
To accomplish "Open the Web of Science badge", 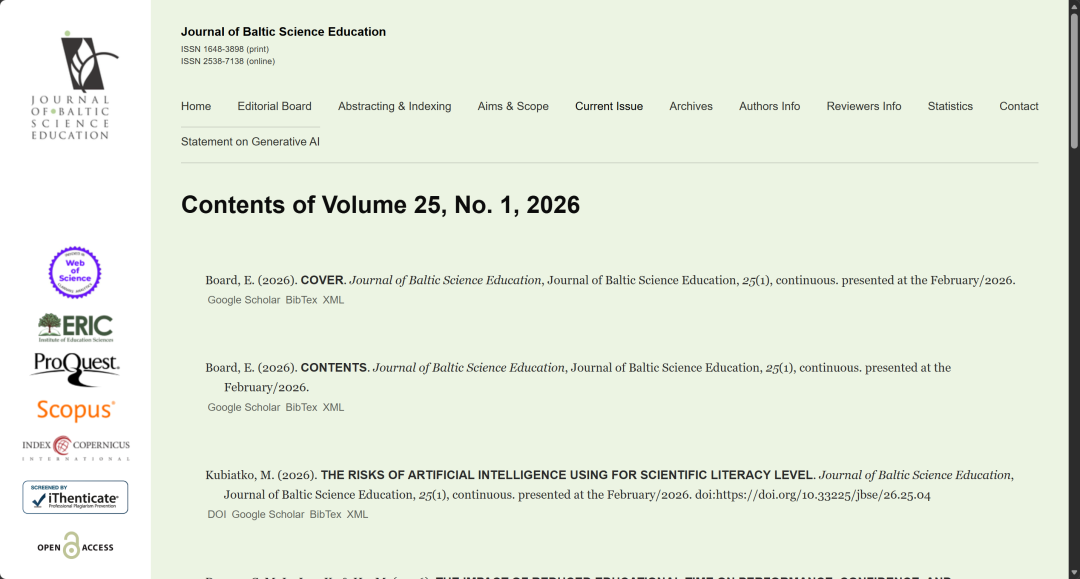I will 75,273.
